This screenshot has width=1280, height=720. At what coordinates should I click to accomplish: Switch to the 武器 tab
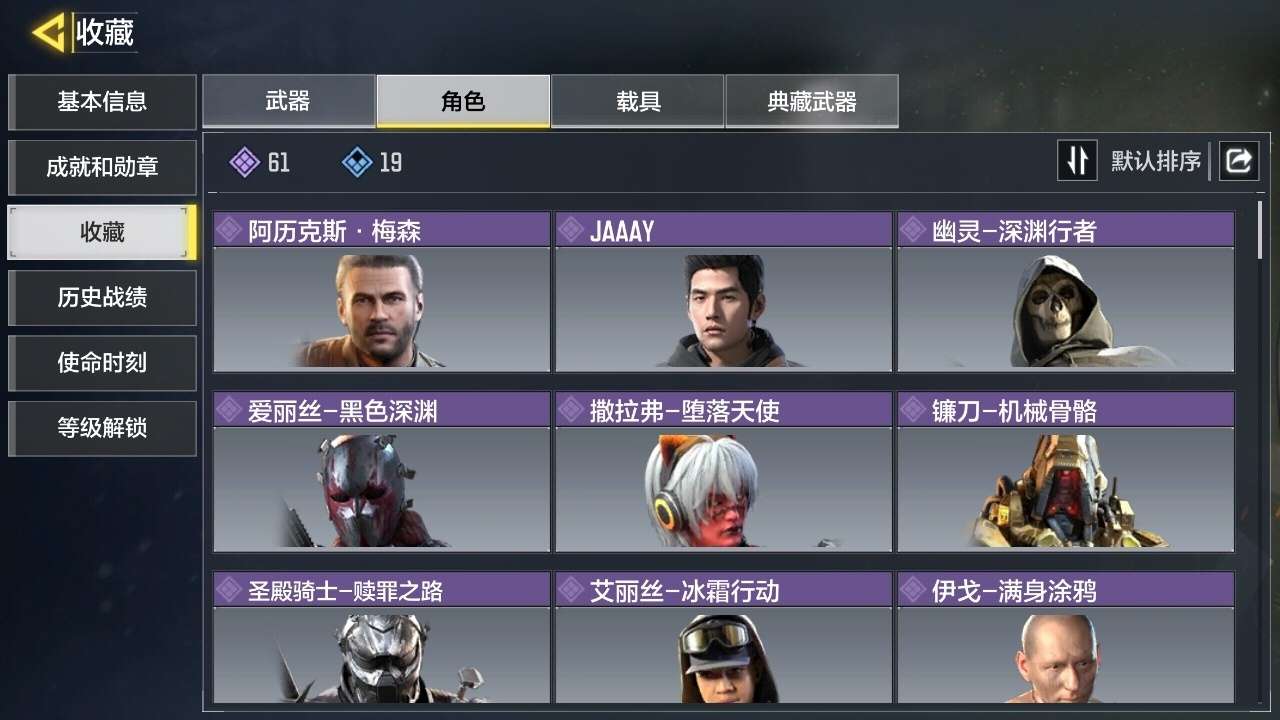tap(289, 101)
